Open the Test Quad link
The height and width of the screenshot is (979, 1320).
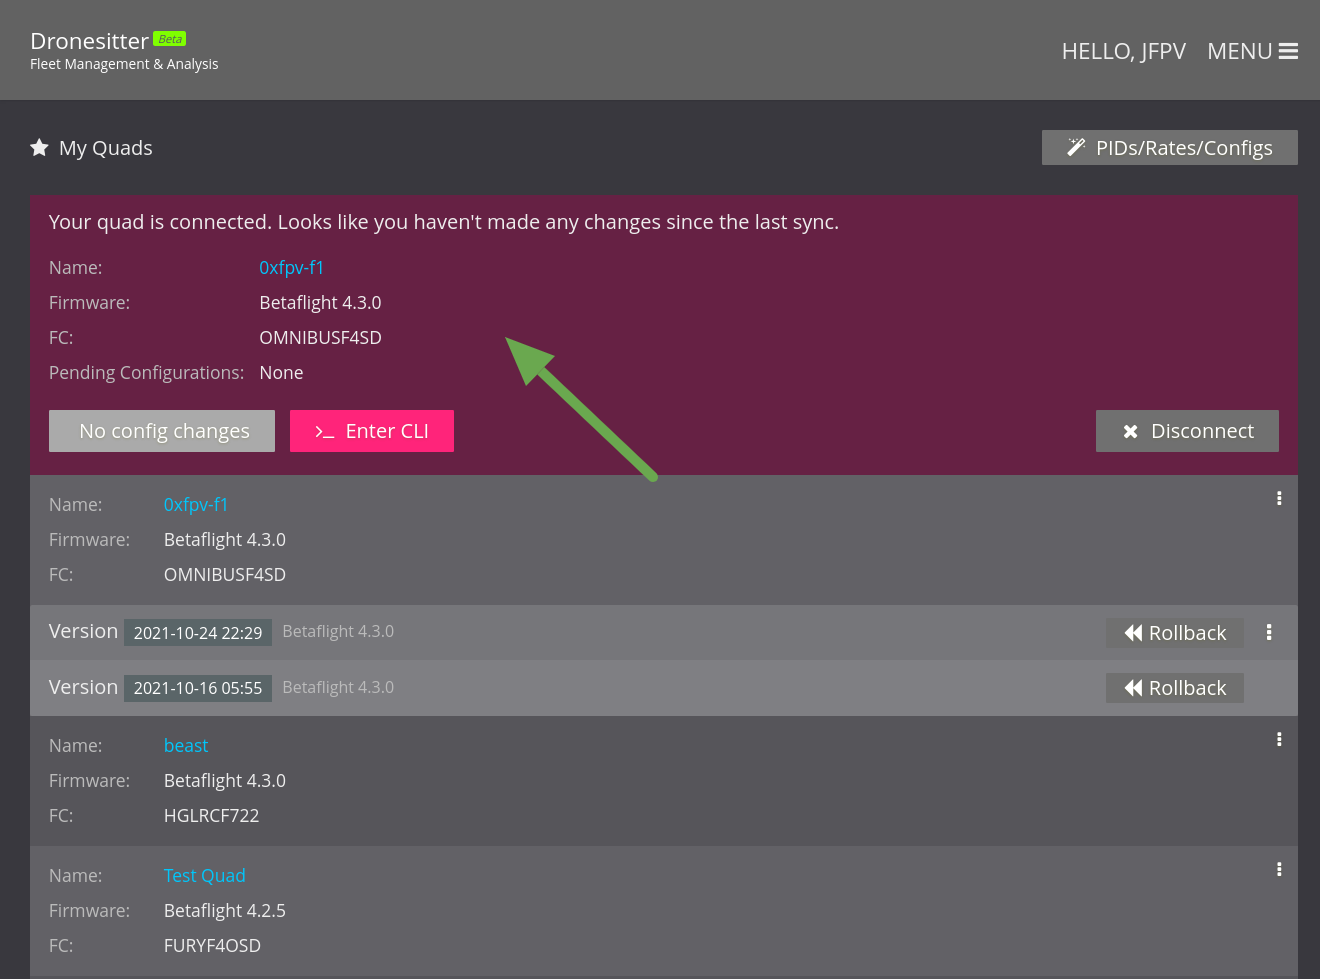pos(204,876)
